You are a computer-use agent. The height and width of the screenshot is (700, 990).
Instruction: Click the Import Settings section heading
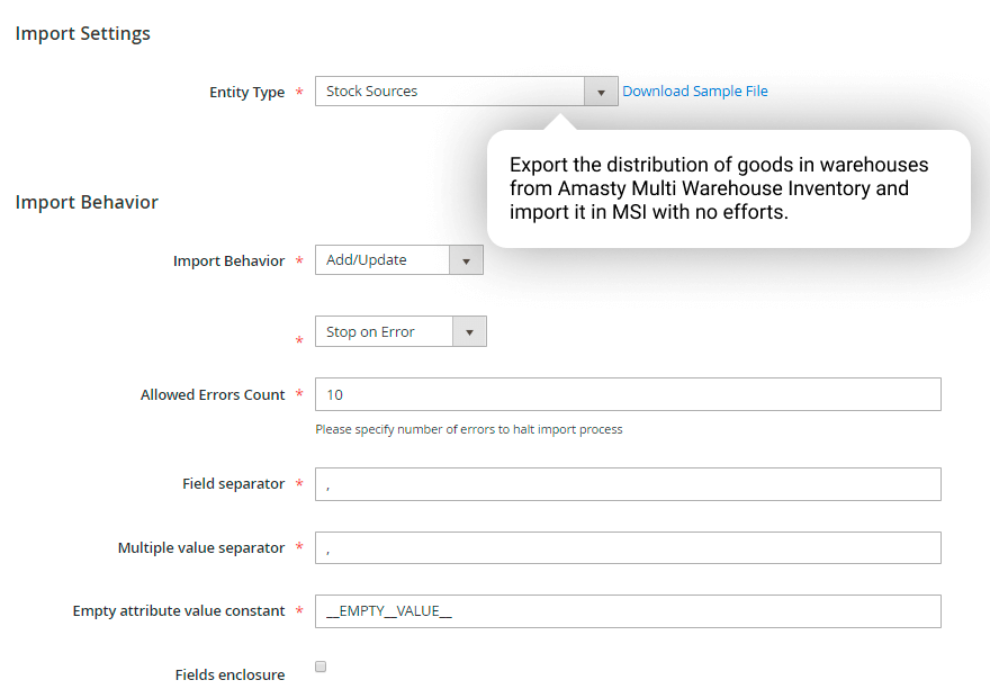(83, 33)
